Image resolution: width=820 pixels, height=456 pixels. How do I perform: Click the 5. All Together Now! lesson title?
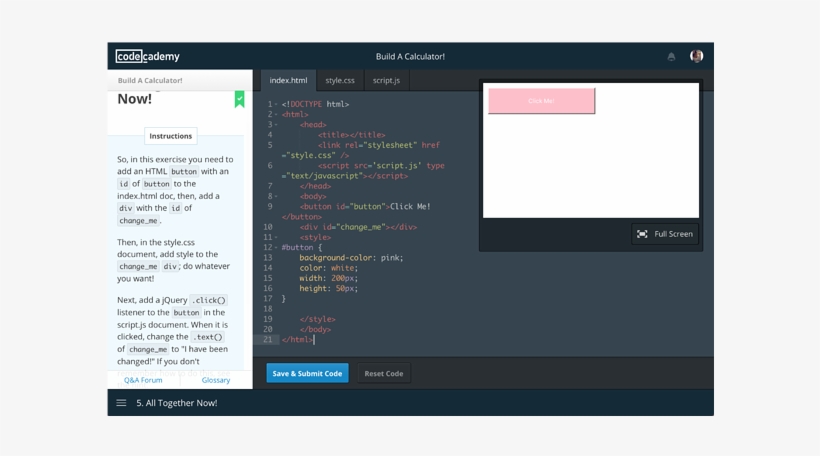coord(177,403)
